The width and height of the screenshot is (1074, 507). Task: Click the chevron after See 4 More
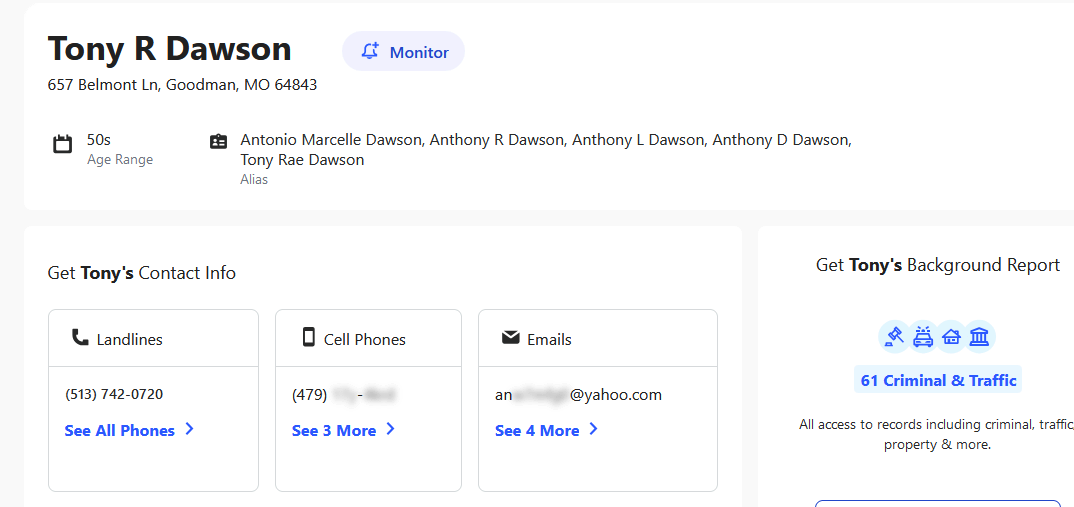point(593,430)
